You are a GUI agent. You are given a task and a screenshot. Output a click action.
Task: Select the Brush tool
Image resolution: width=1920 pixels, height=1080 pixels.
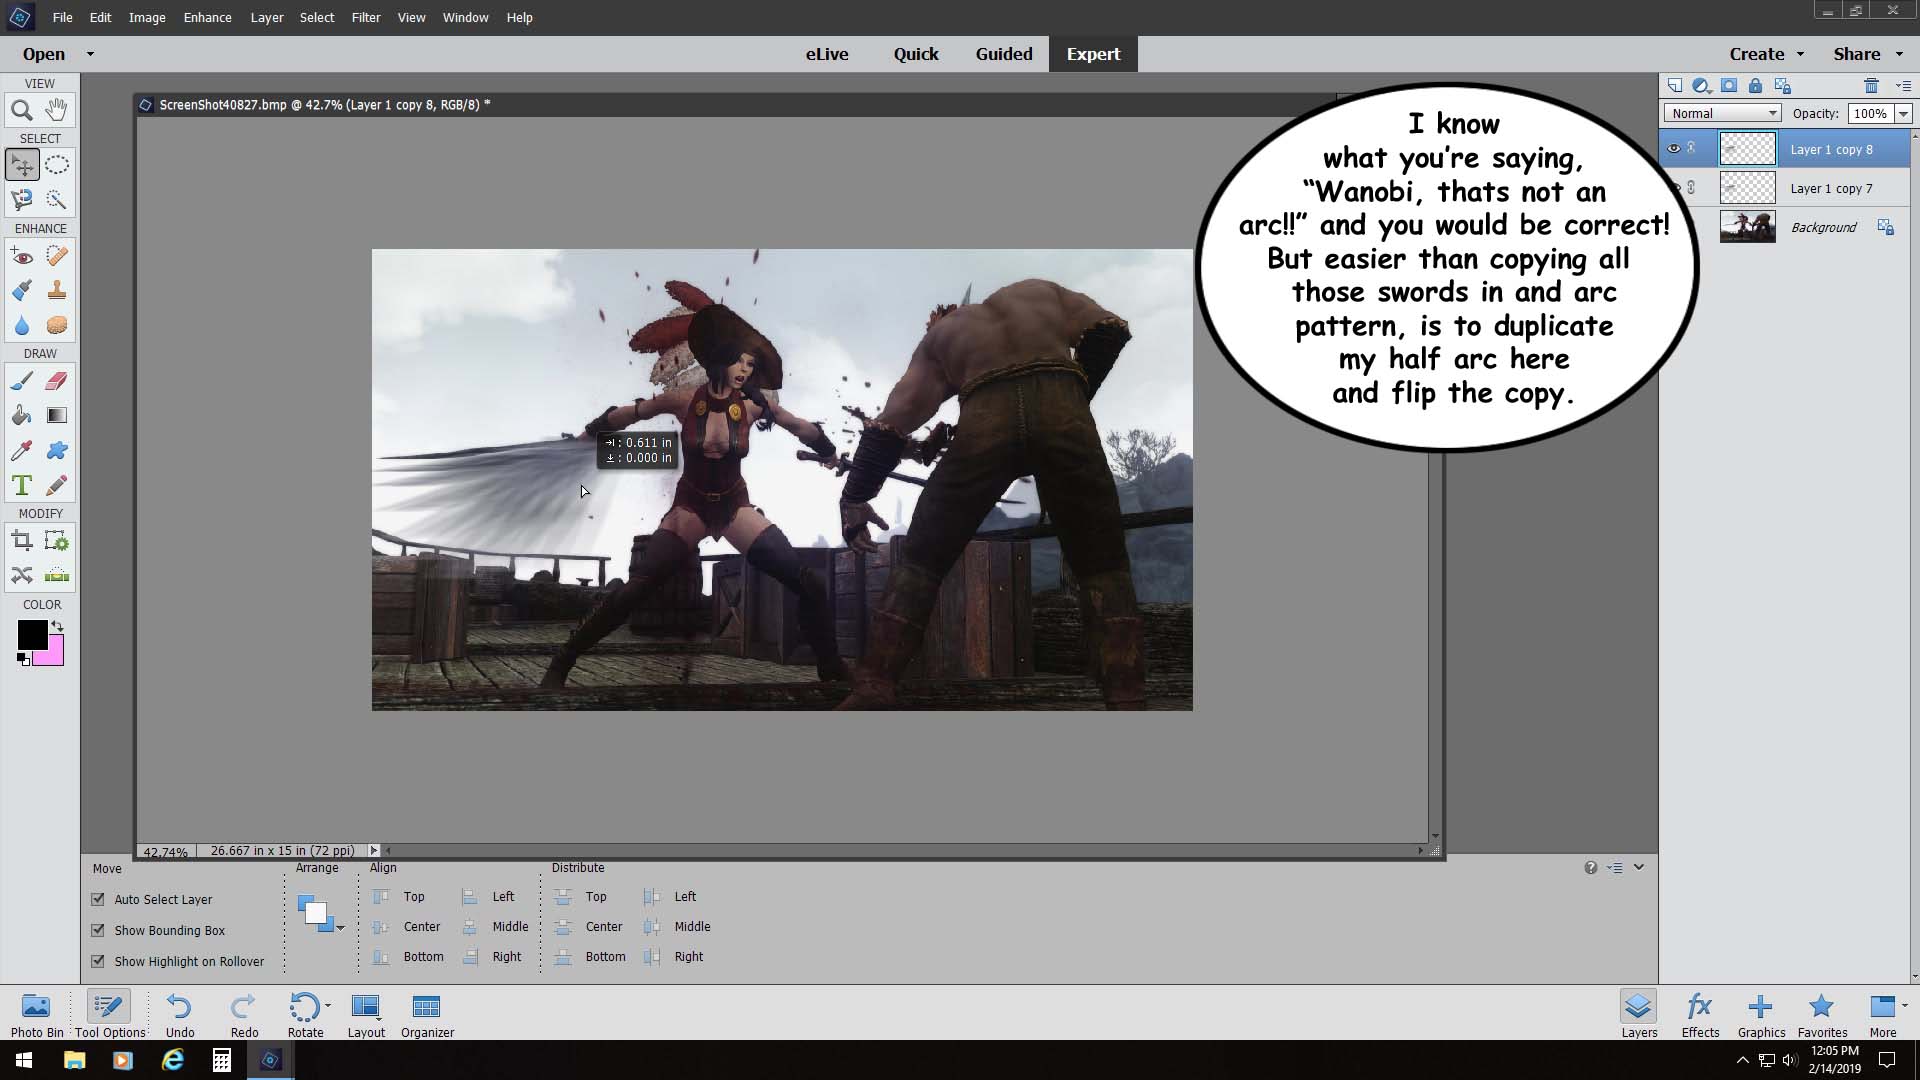click(x=22, y=381)
